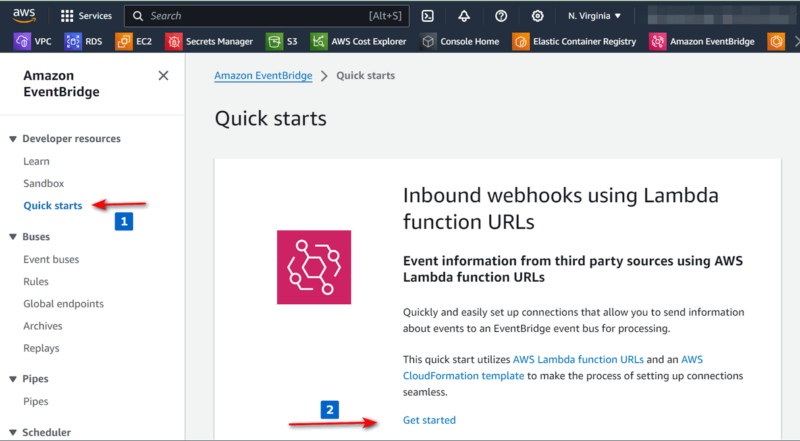Open the settings gear icon
The height and width of the screenshot is (441, 800).
537,16
